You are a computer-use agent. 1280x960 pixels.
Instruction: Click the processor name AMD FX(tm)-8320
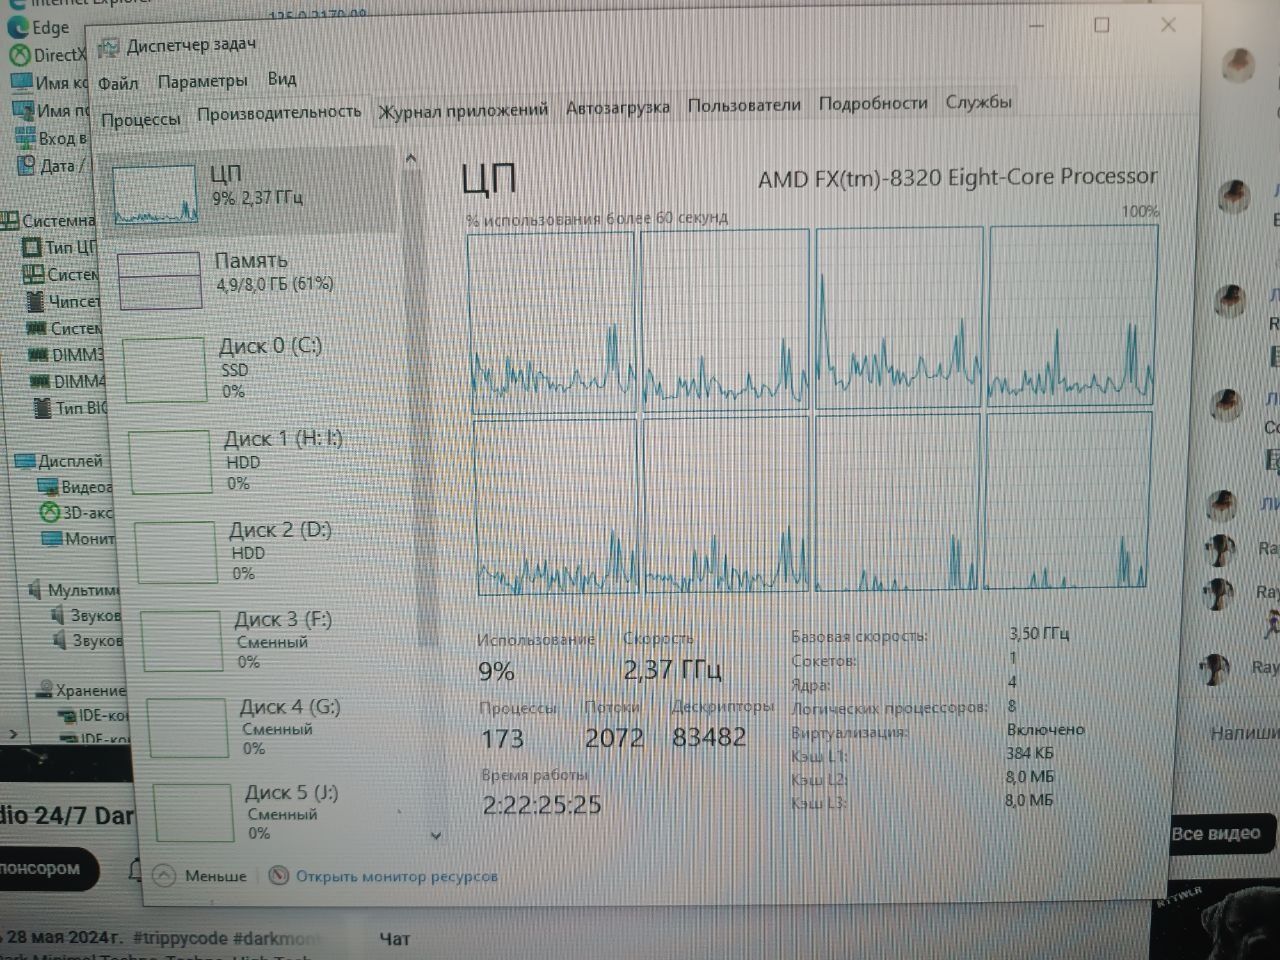(957, 177)
